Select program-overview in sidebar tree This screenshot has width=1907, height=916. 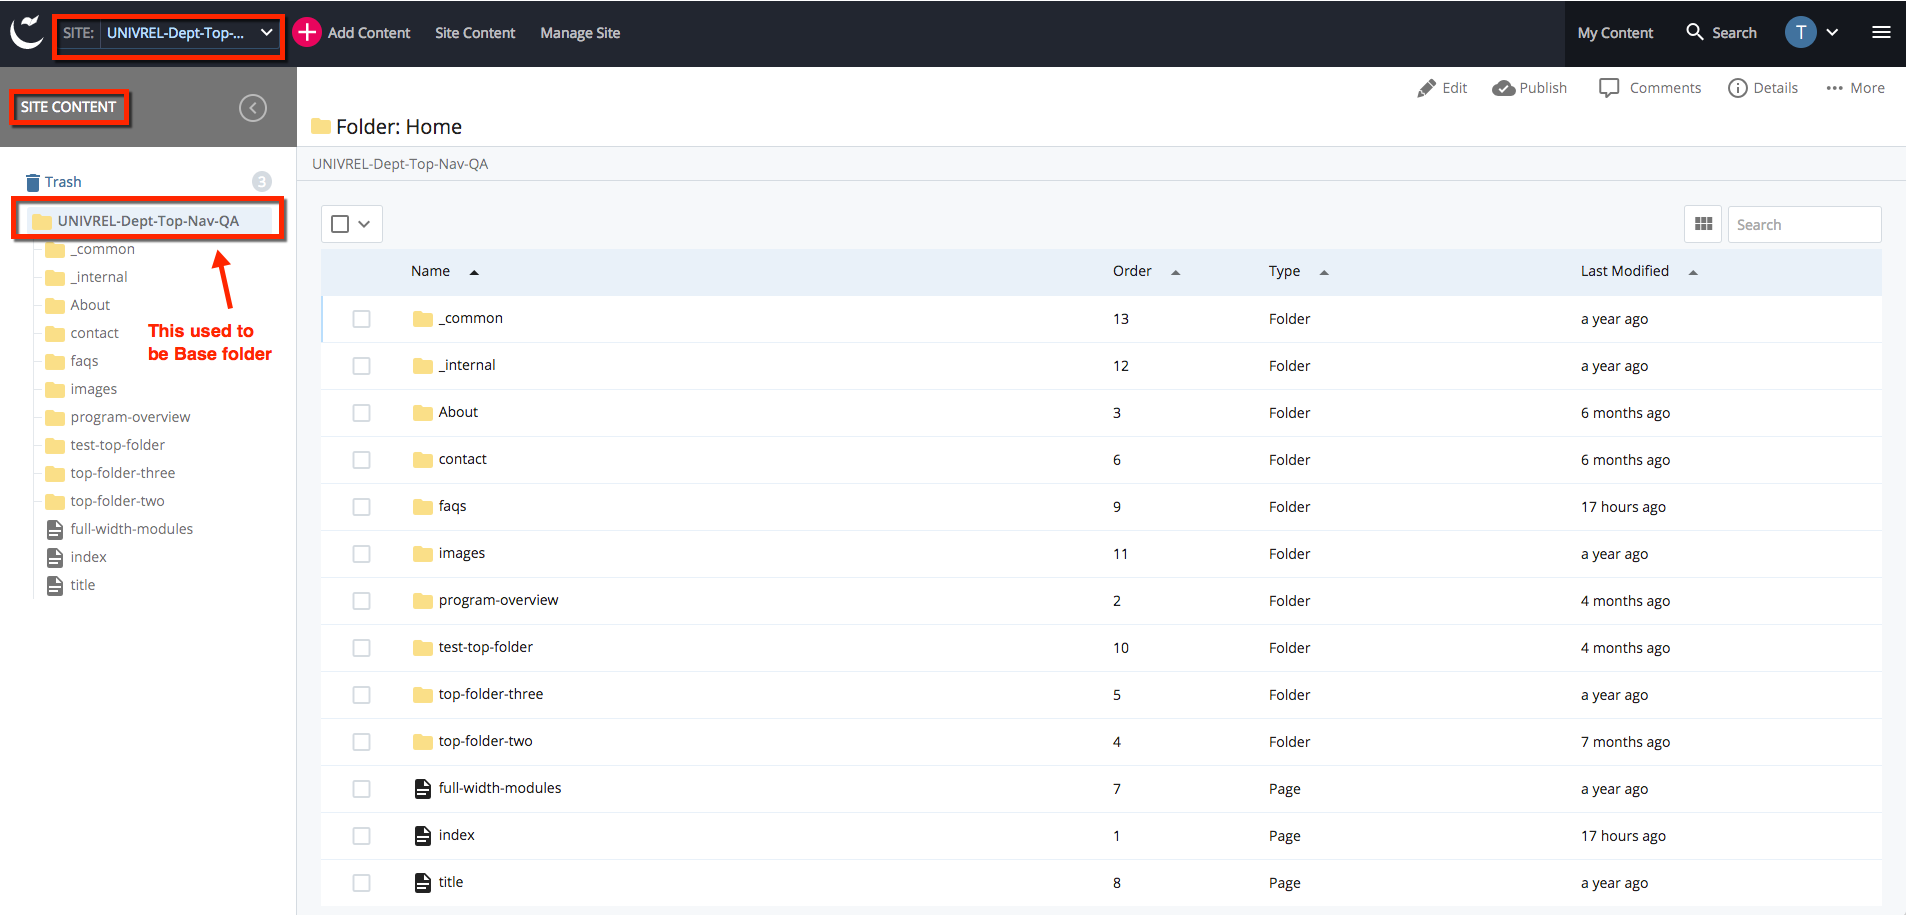tap(130, 417)
